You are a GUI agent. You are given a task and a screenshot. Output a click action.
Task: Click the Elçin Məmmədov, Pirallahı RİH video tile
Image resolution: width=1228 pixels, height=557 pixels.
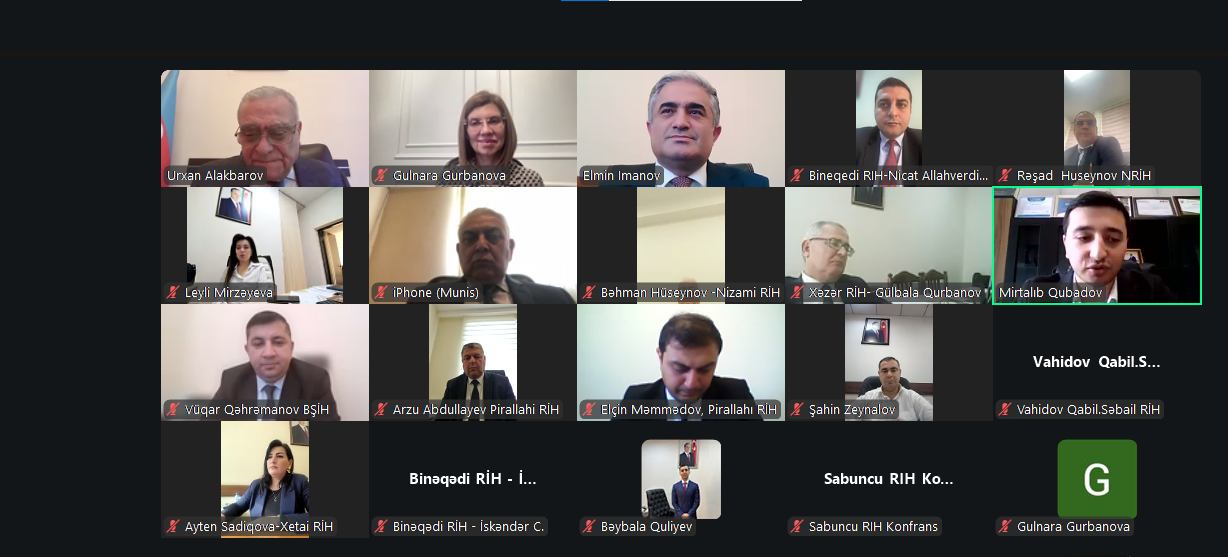click(x=681, y=362)
